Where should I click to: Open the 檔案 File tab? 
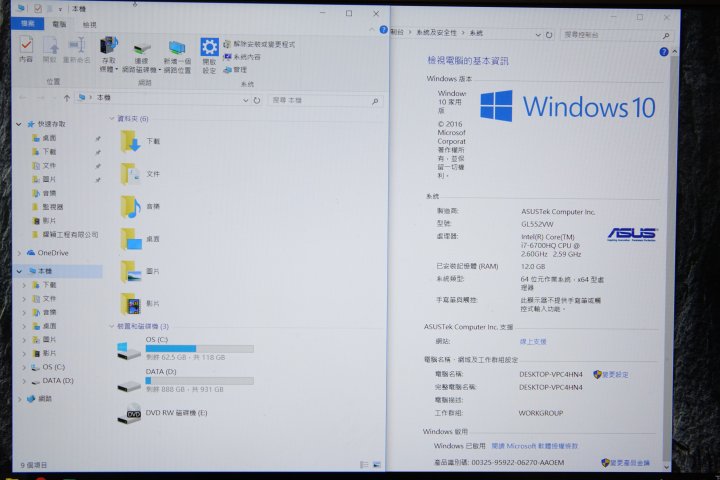pos(28,23)
